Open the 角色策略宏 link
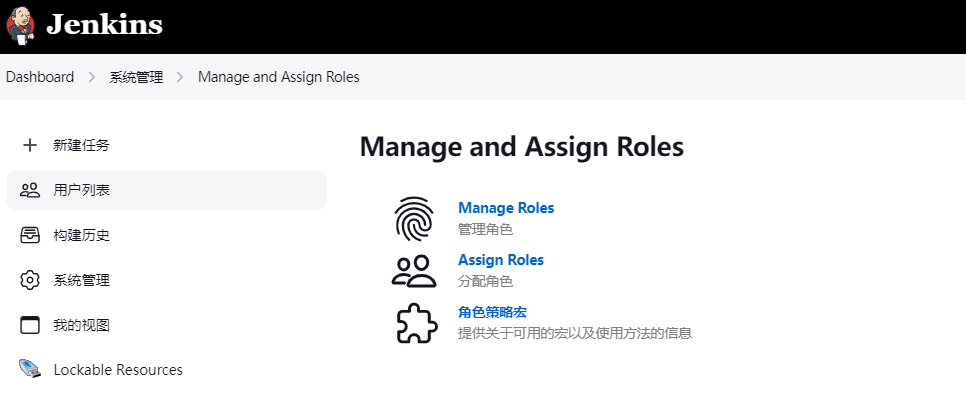 (x=492, y=312)
